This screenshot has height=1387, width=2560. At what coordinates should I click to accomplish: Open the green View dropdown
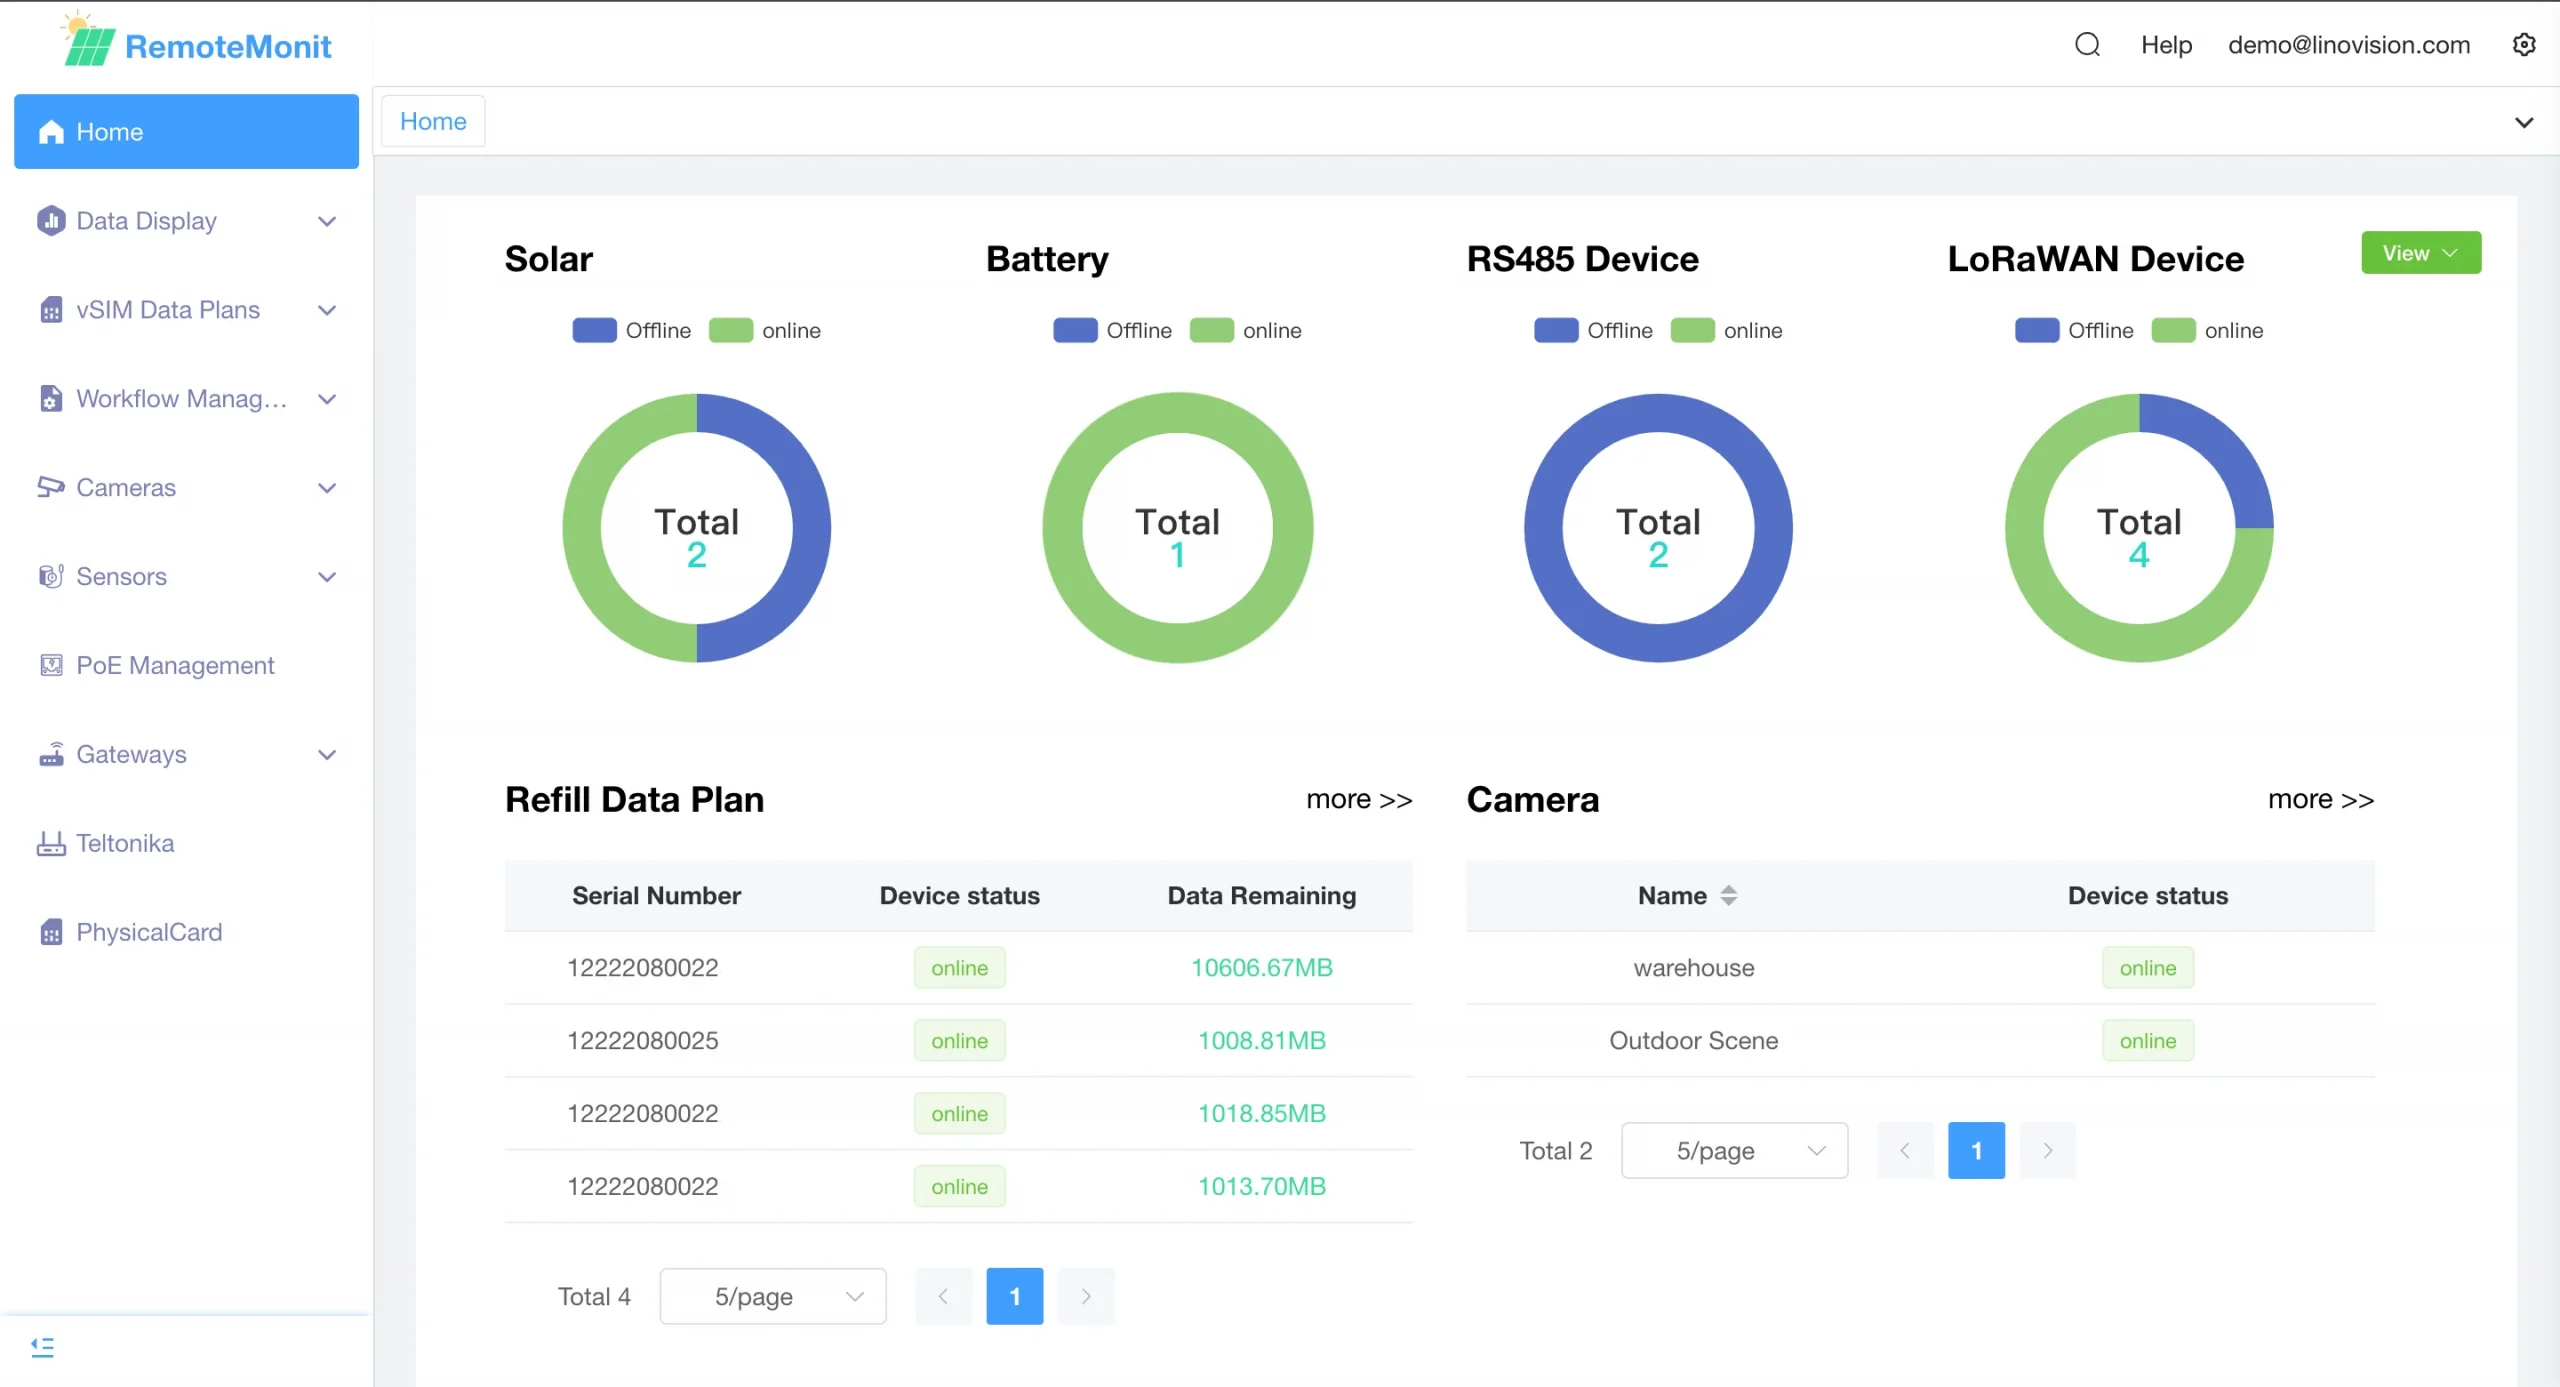pyautogui.click(x=2420, y=253)
